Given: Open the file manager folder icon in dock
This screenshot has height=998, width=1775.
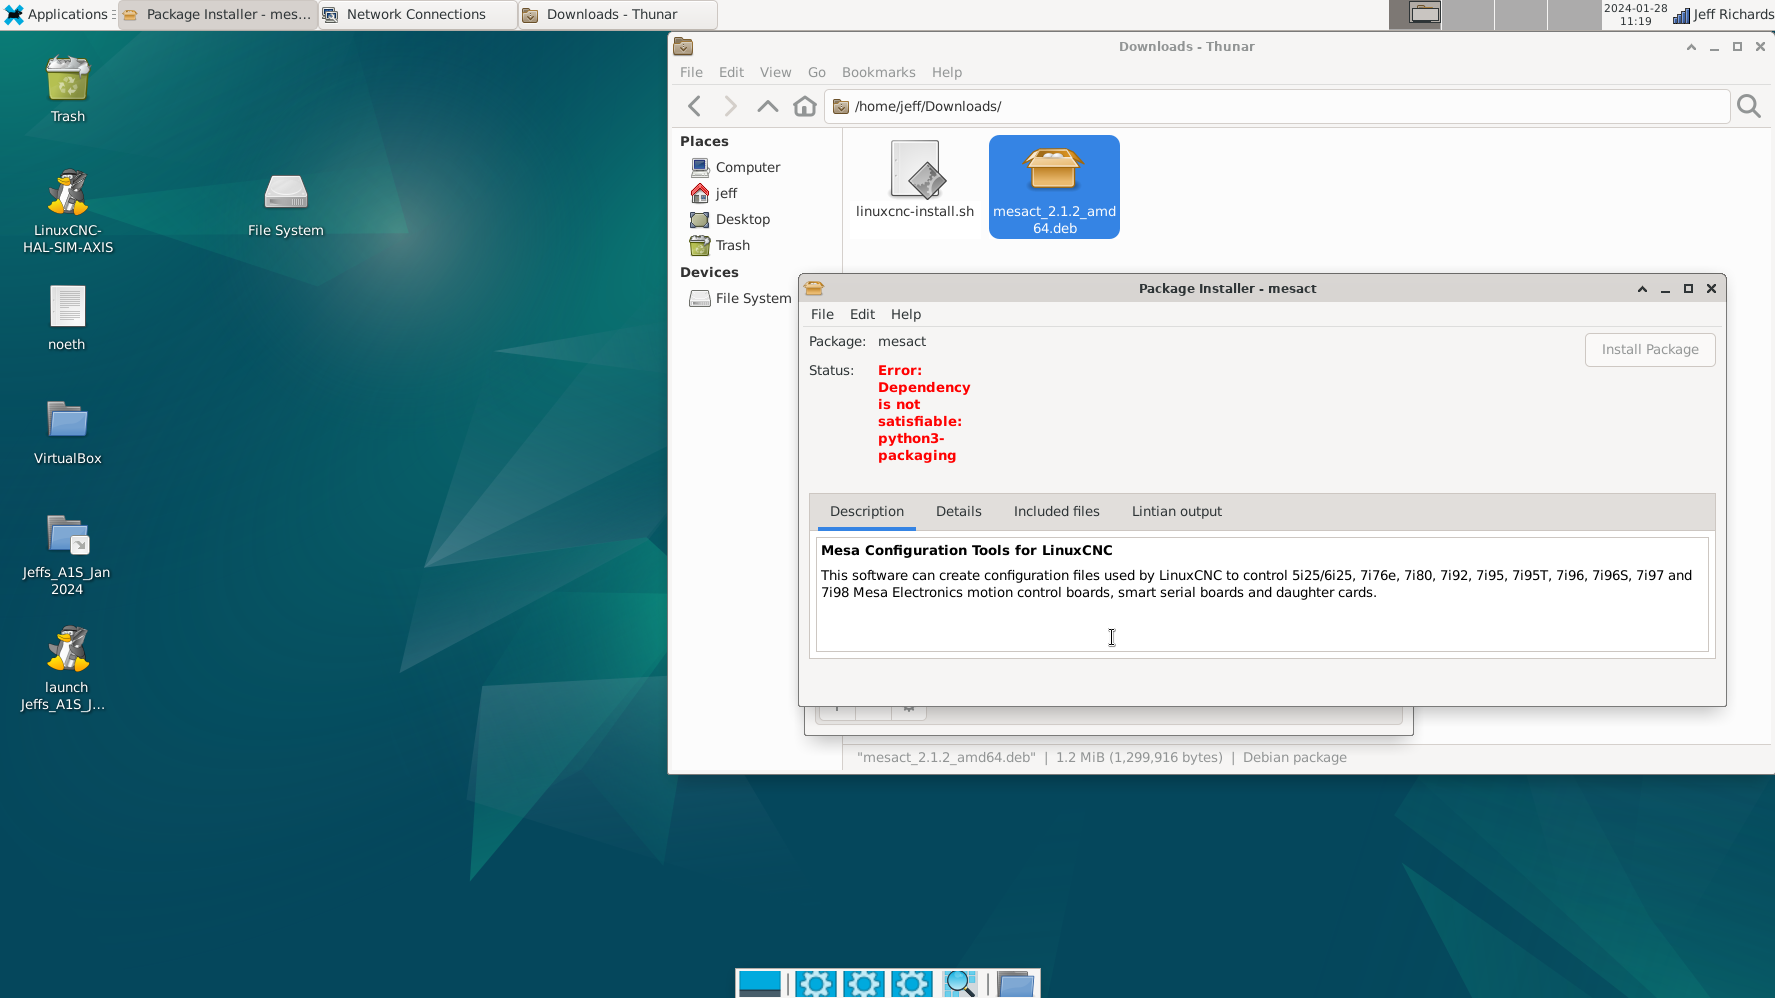Looking at the screenshot, I should tap(1015, 984).
